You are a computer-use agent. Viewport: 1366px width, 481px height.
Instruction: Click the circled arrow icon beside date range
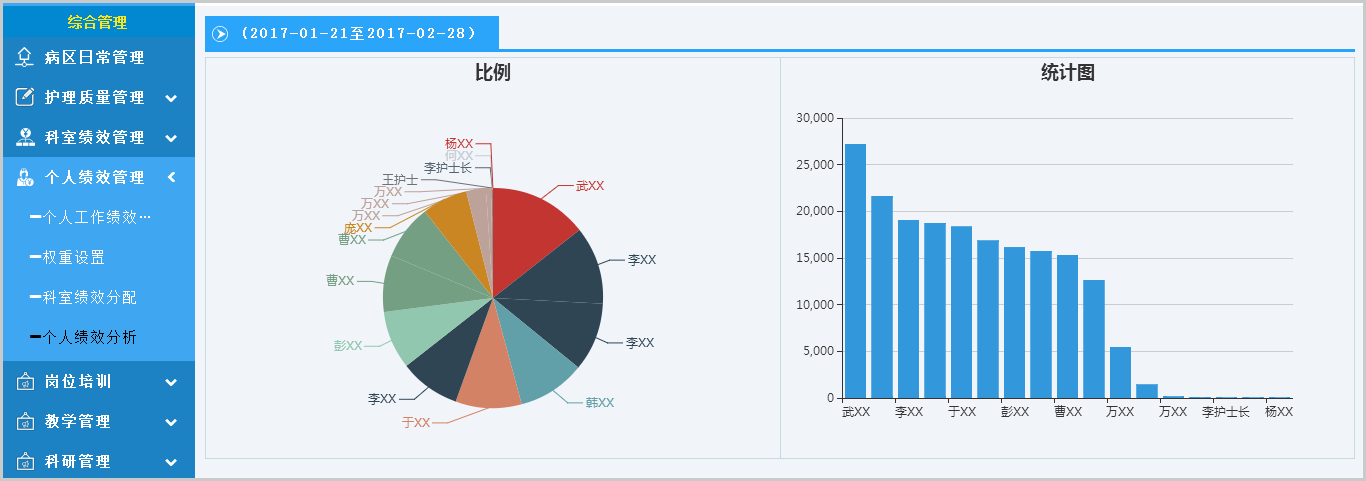[x=221, y=34]
